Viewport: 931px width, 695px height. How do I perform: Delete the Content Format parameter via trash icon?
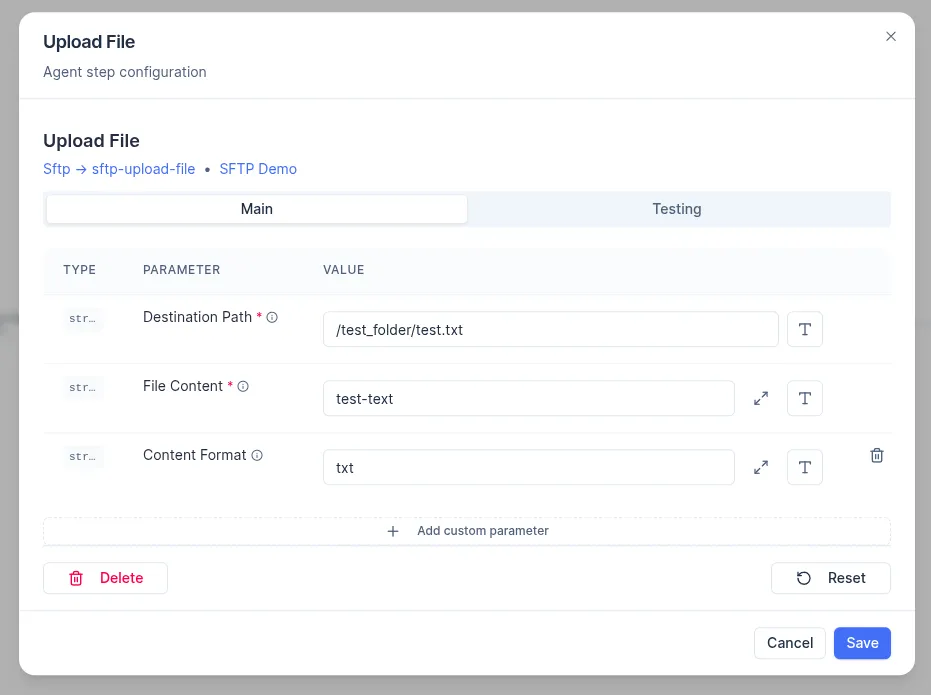pos(877,455)
